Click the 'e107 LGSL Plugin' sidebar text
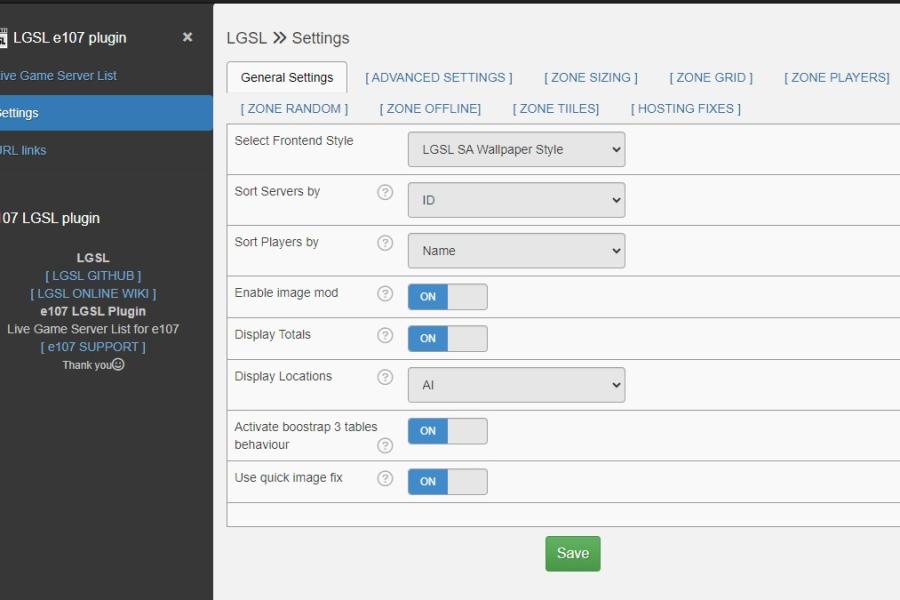This screenshot has width=900, height=600. coord(93,311)
